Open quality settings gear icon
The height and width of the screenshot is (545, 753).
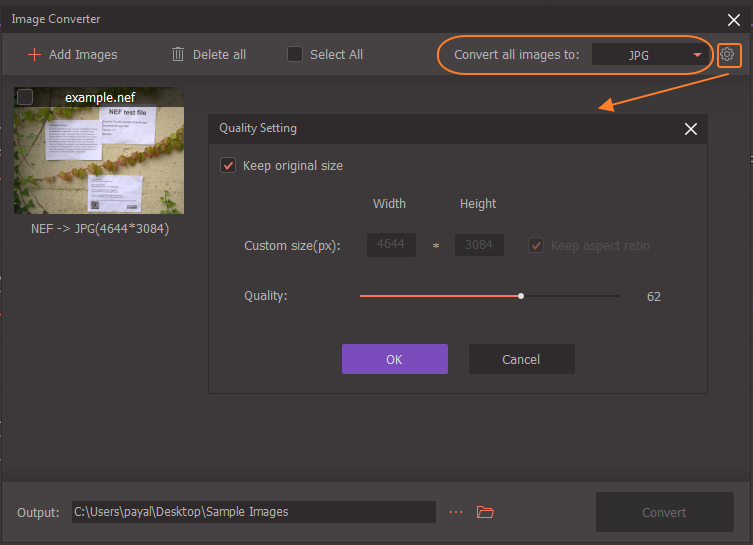tap(727, 55)
